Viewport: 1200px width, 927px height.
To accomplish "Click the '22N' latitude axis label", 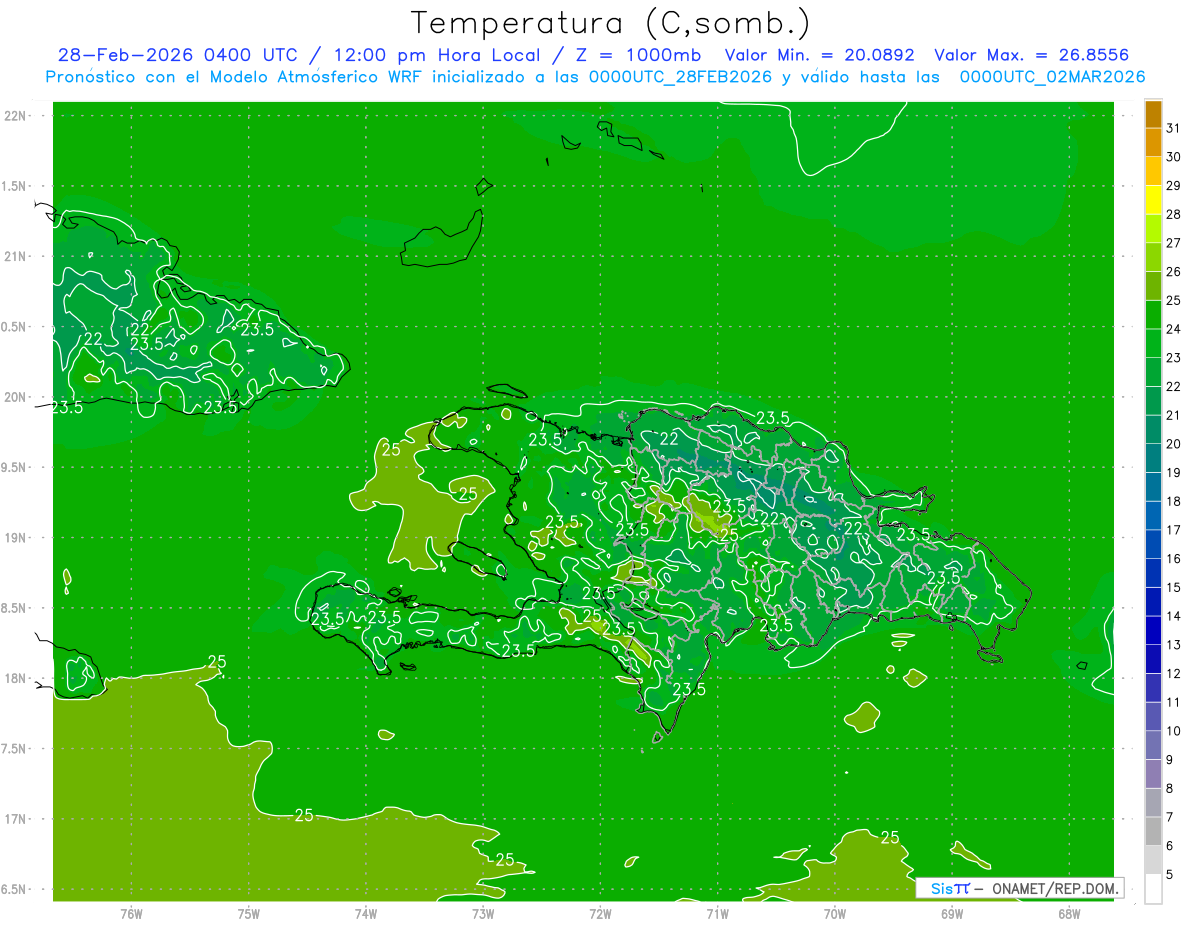I will click(x=15, y=116).
